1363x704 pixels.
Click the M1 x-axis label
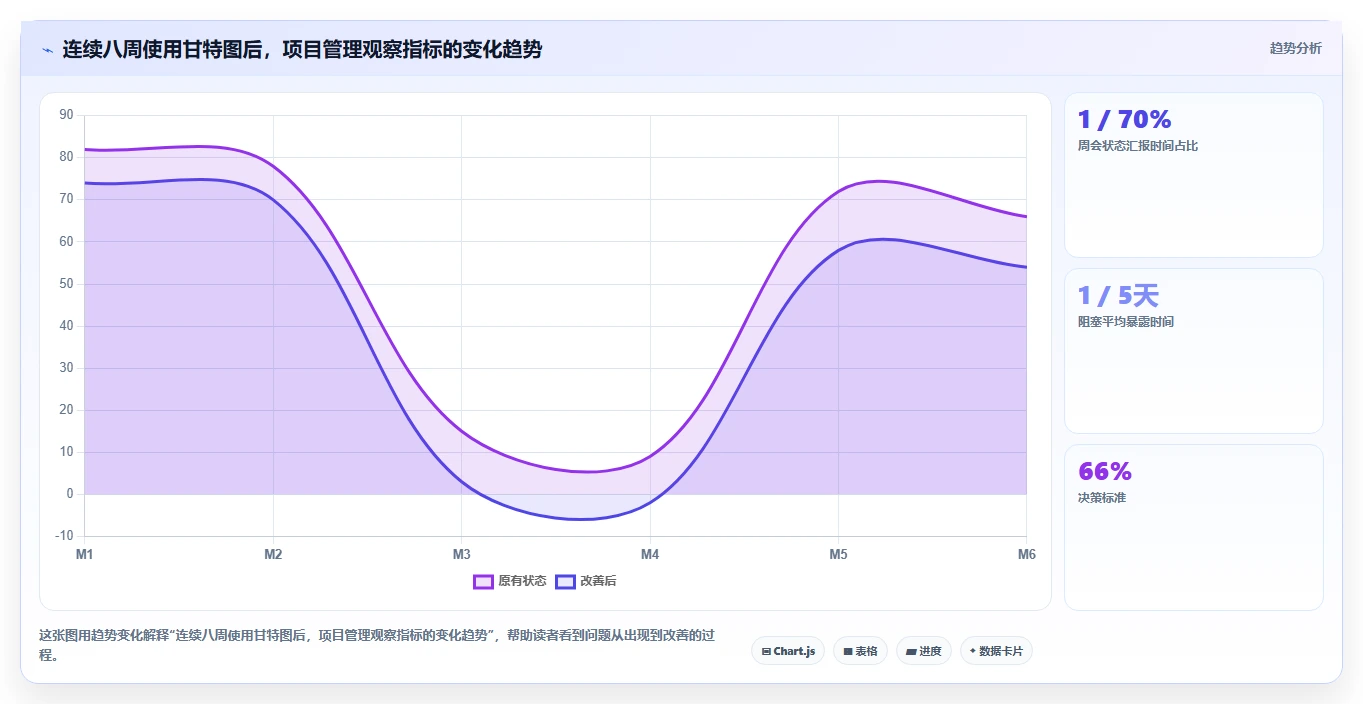tap(85, 554)
